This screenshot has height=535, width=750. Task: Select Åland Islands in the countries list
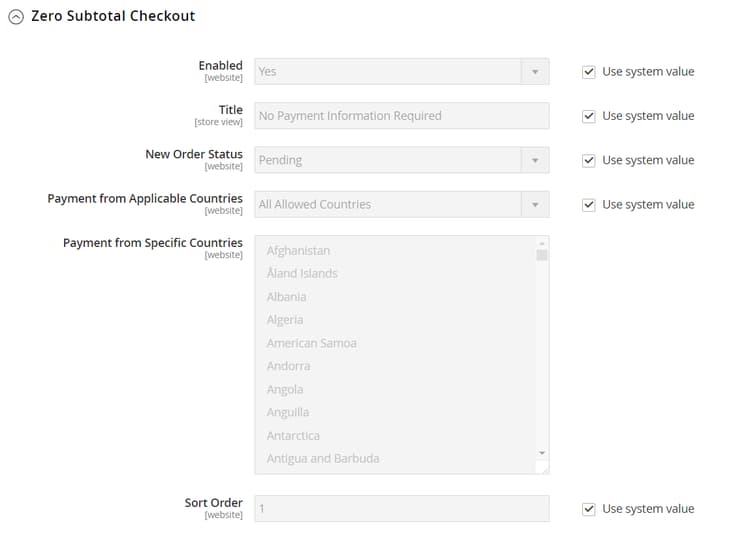(302, 274)
